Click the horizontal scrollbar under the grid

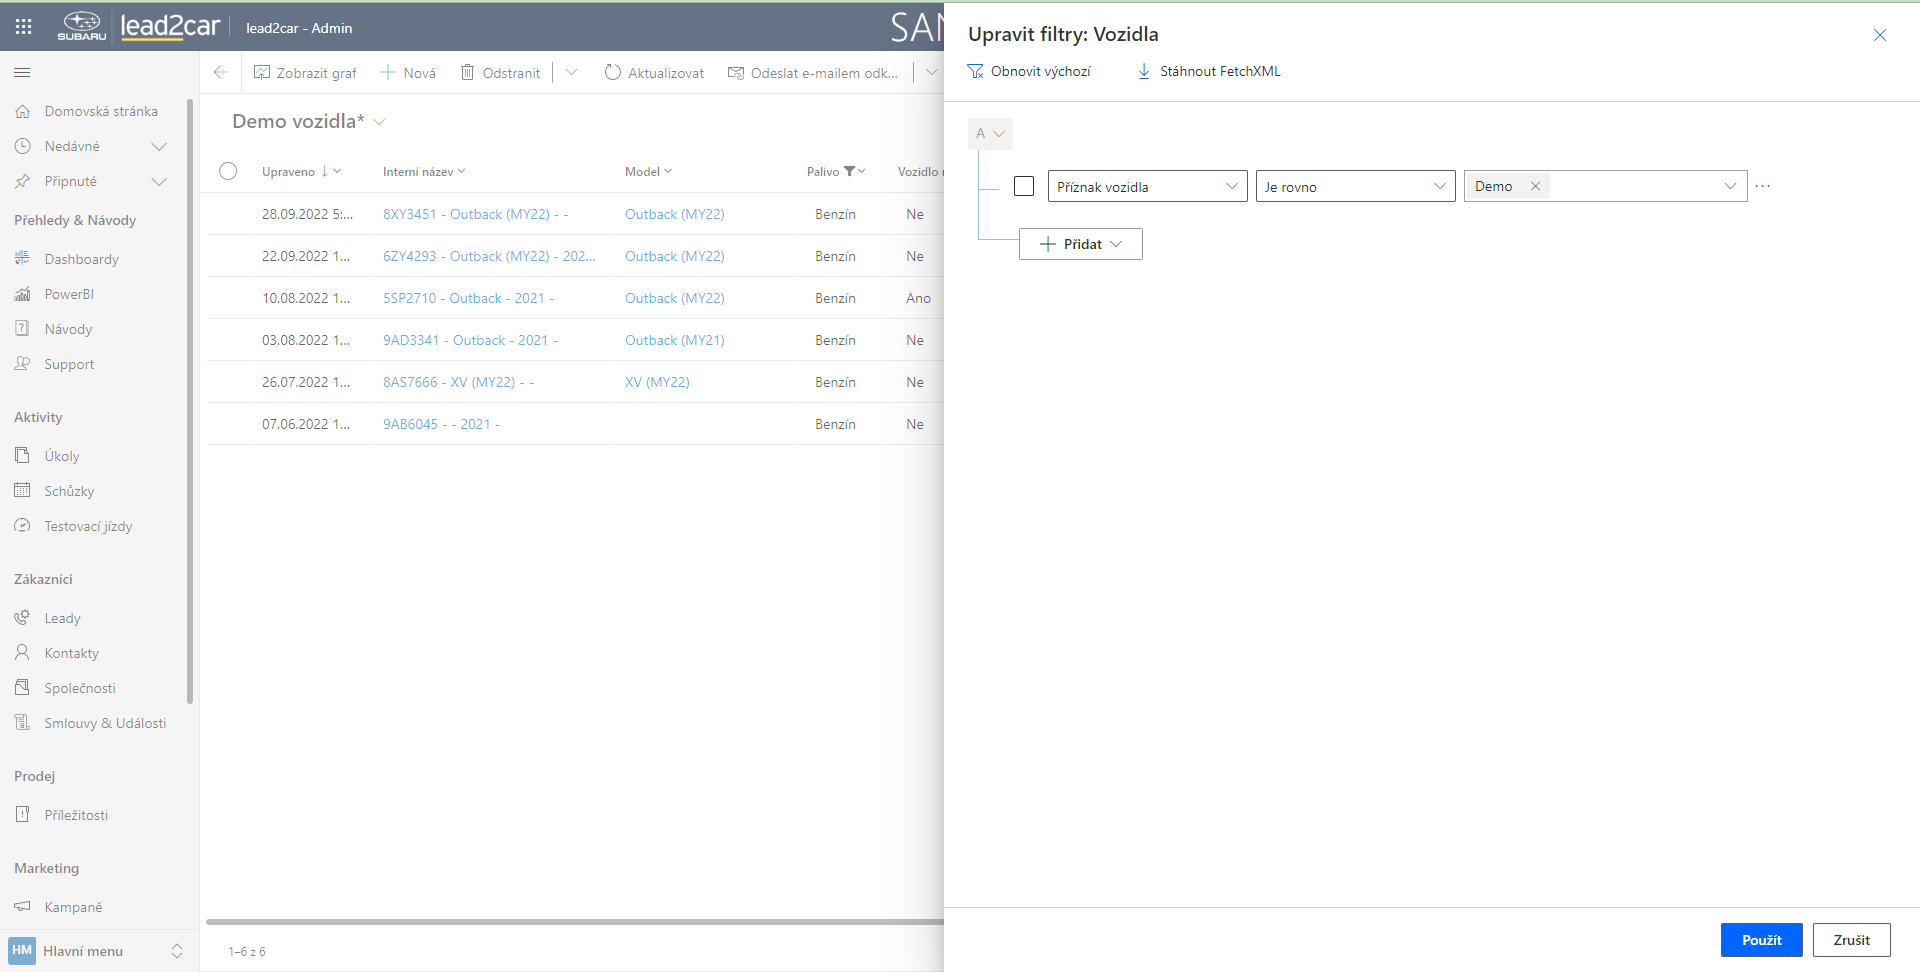(x=574, y=921)
